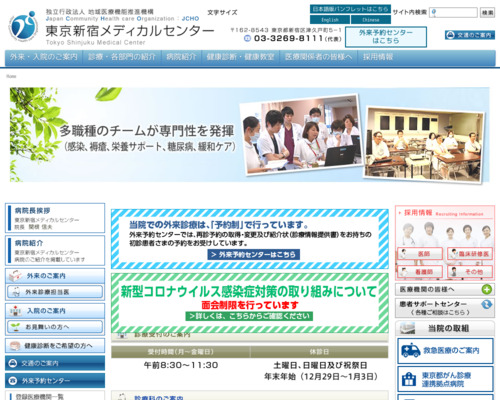Open 採用情報 navigation menu
The height and width of the screenshot is (400, 500).
coord(378,57)
